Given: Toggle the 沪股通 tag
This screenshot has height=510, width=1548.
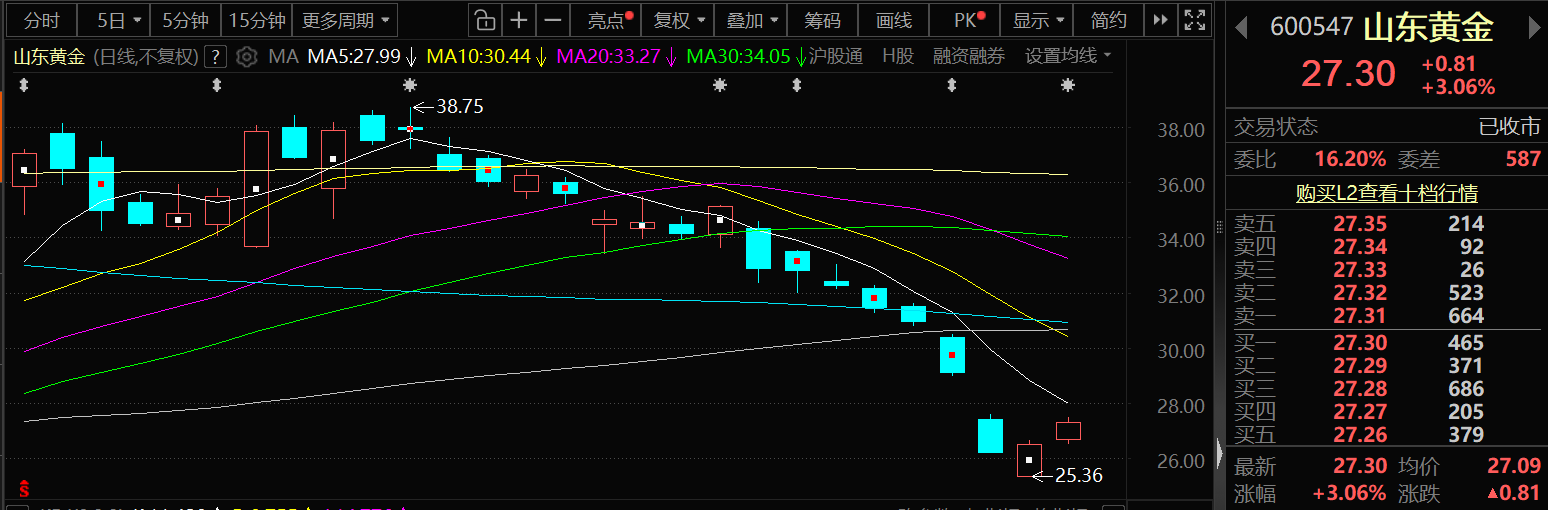Looking at the screenshot, I should point(836,57).
